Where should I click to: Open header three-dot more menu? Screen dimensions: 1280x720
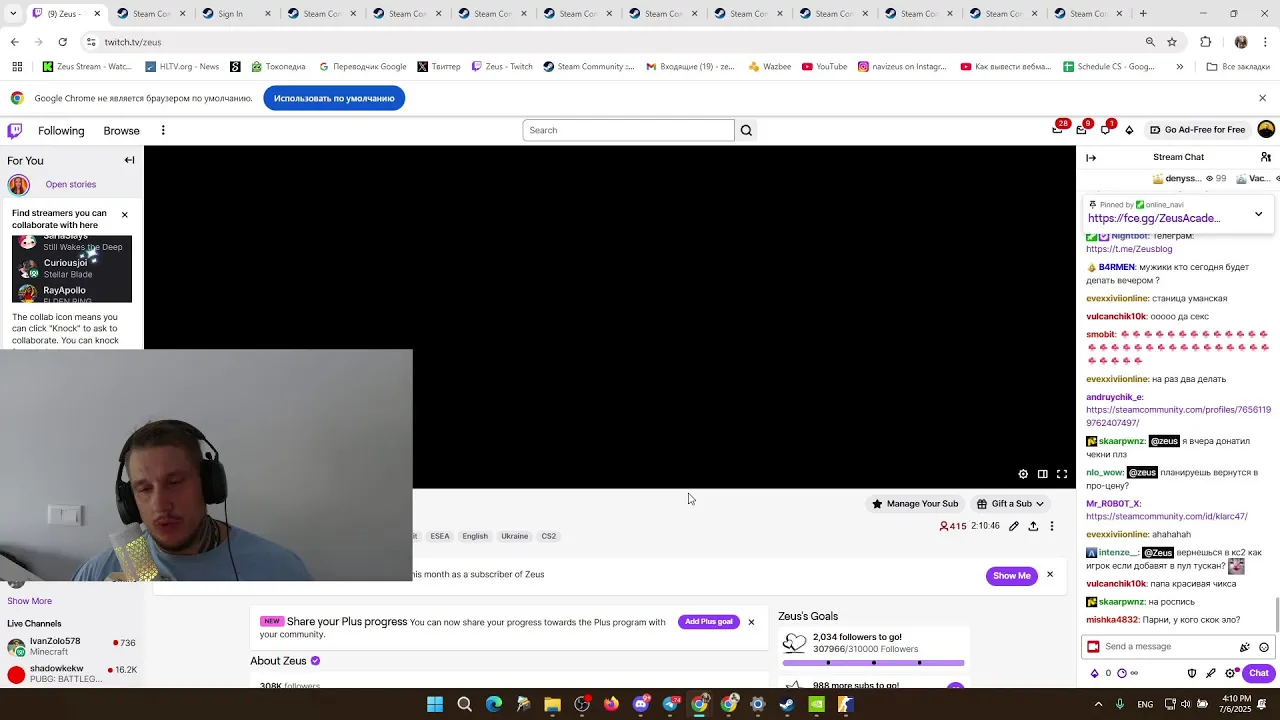pyautogui.click(x=163, y=130)
